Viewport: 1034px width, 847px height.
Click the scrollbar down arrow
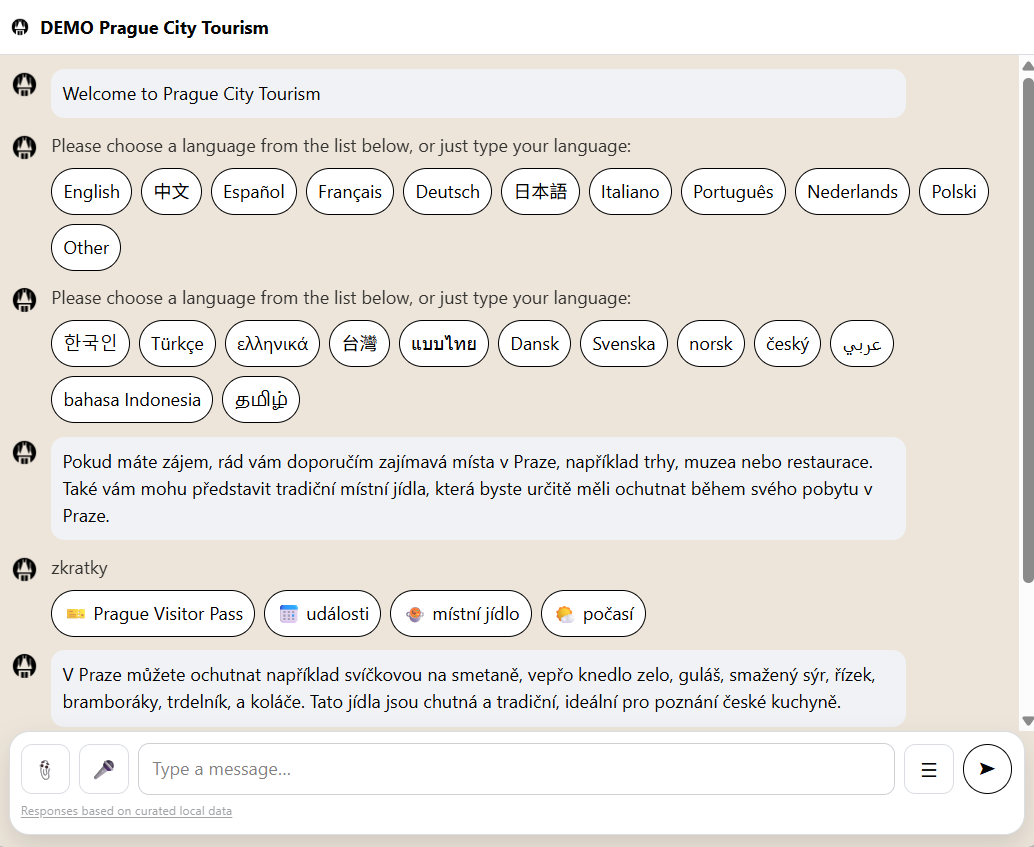(x=1027, y=721)
